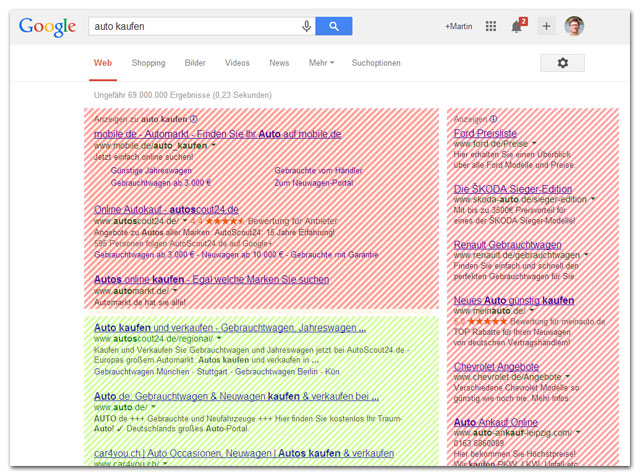The width and height of the screenshot is (640, 476).
Task: Expand arrow beside www.auto.de/
Action: click(153, 407)
